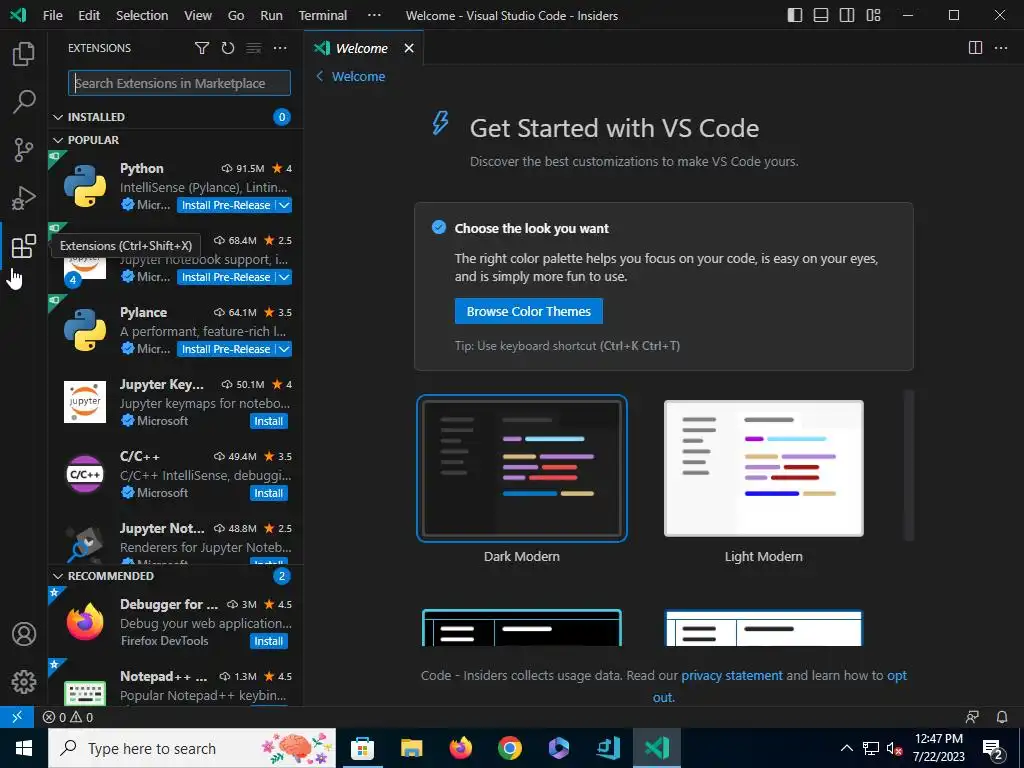Open the privacy statement link
The image size is (1024, 768).
731,675
